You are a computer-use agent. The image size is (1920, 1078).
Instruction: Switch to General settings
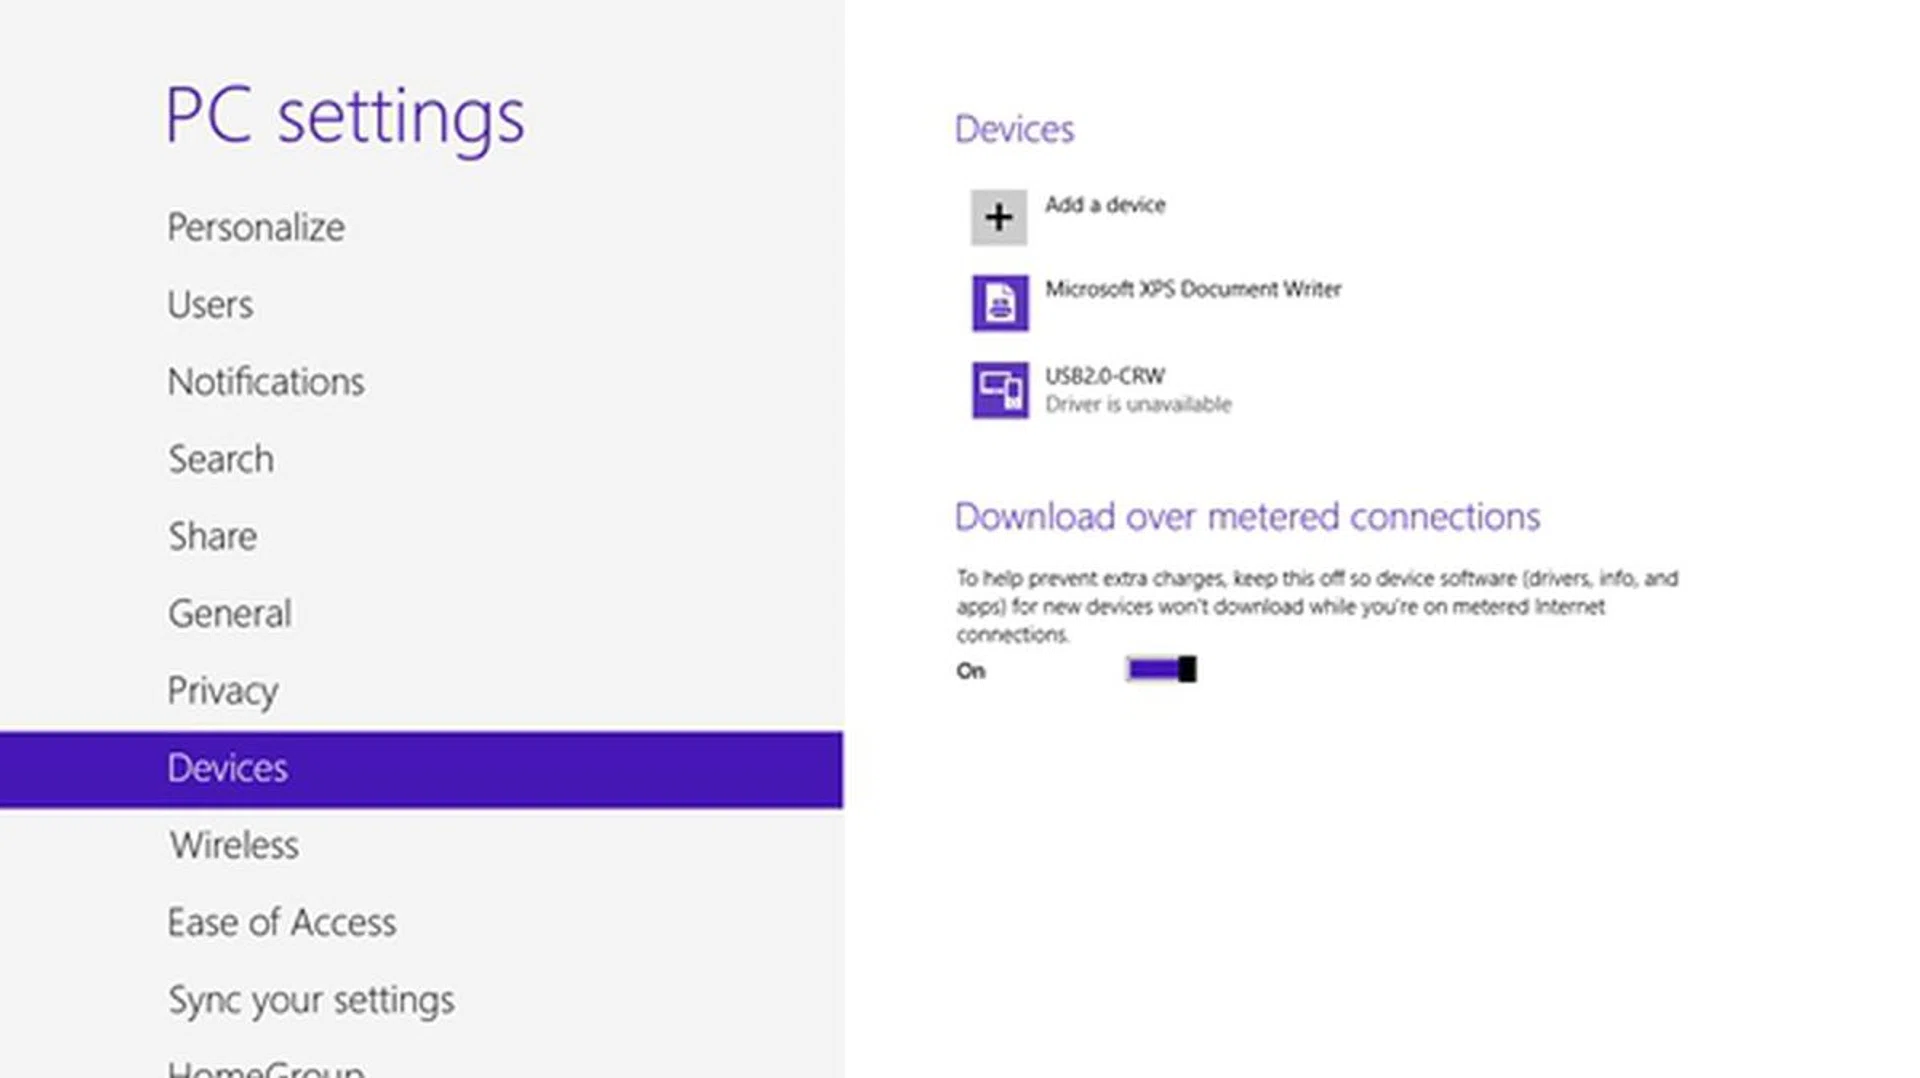pyautogui.click(x=230, y=614)
